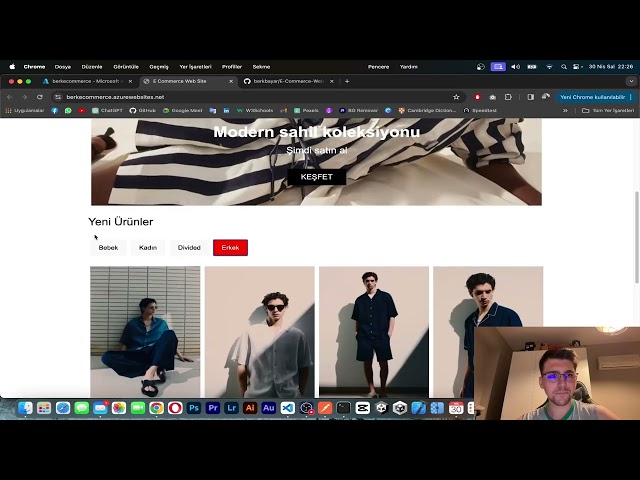Screen dimensions: 640x480
Task: Go back with the browser back arrow
Action: tap(9, 97)
